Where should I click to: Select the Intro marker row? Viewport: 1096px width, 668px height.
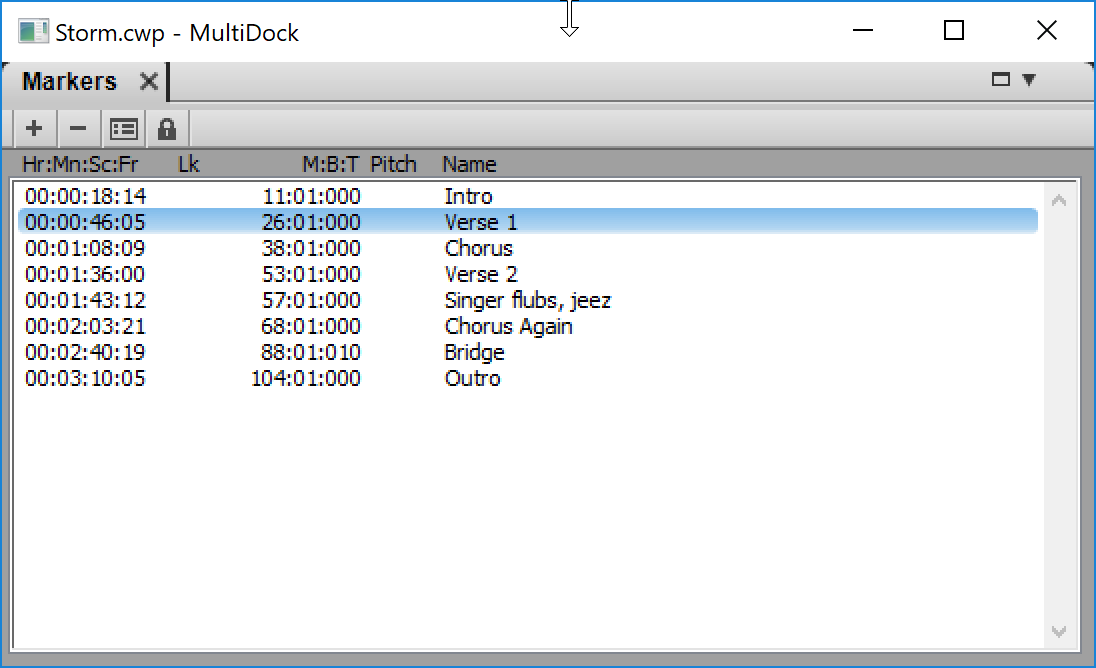pos(468,196)
